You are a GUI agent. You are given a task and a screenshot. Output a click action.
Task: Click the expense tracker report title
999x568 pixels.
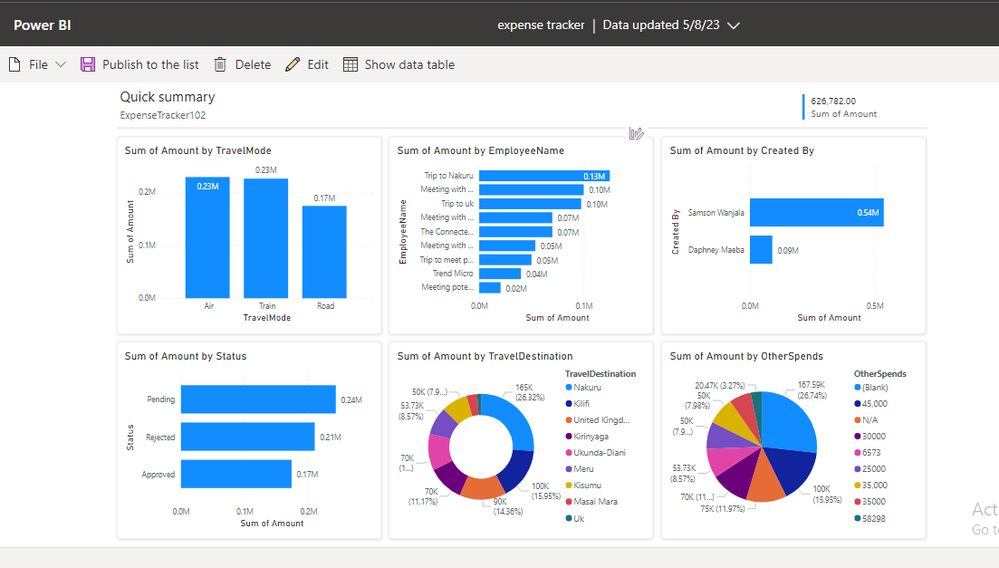point(541,25)
